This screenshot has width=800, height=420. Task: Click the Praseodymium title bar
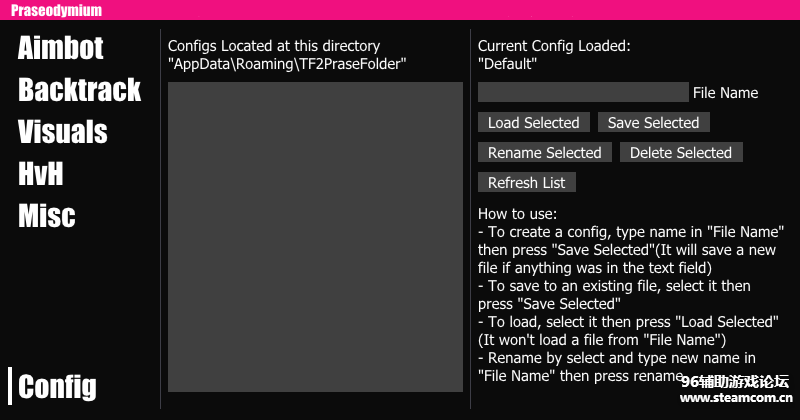coord(400,10)
